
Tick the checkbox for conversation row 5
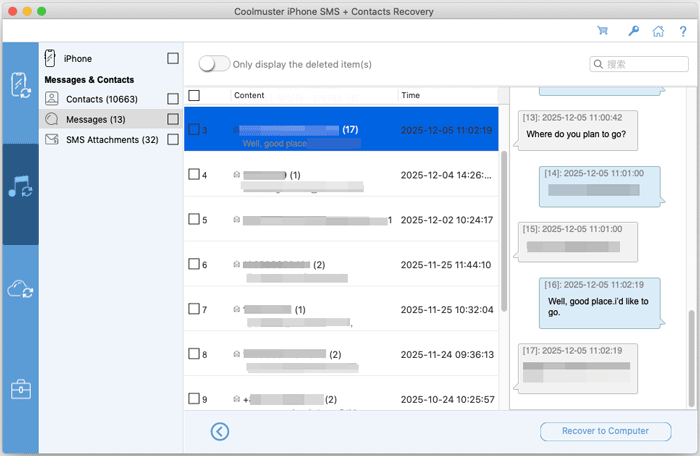coord(194,219)
